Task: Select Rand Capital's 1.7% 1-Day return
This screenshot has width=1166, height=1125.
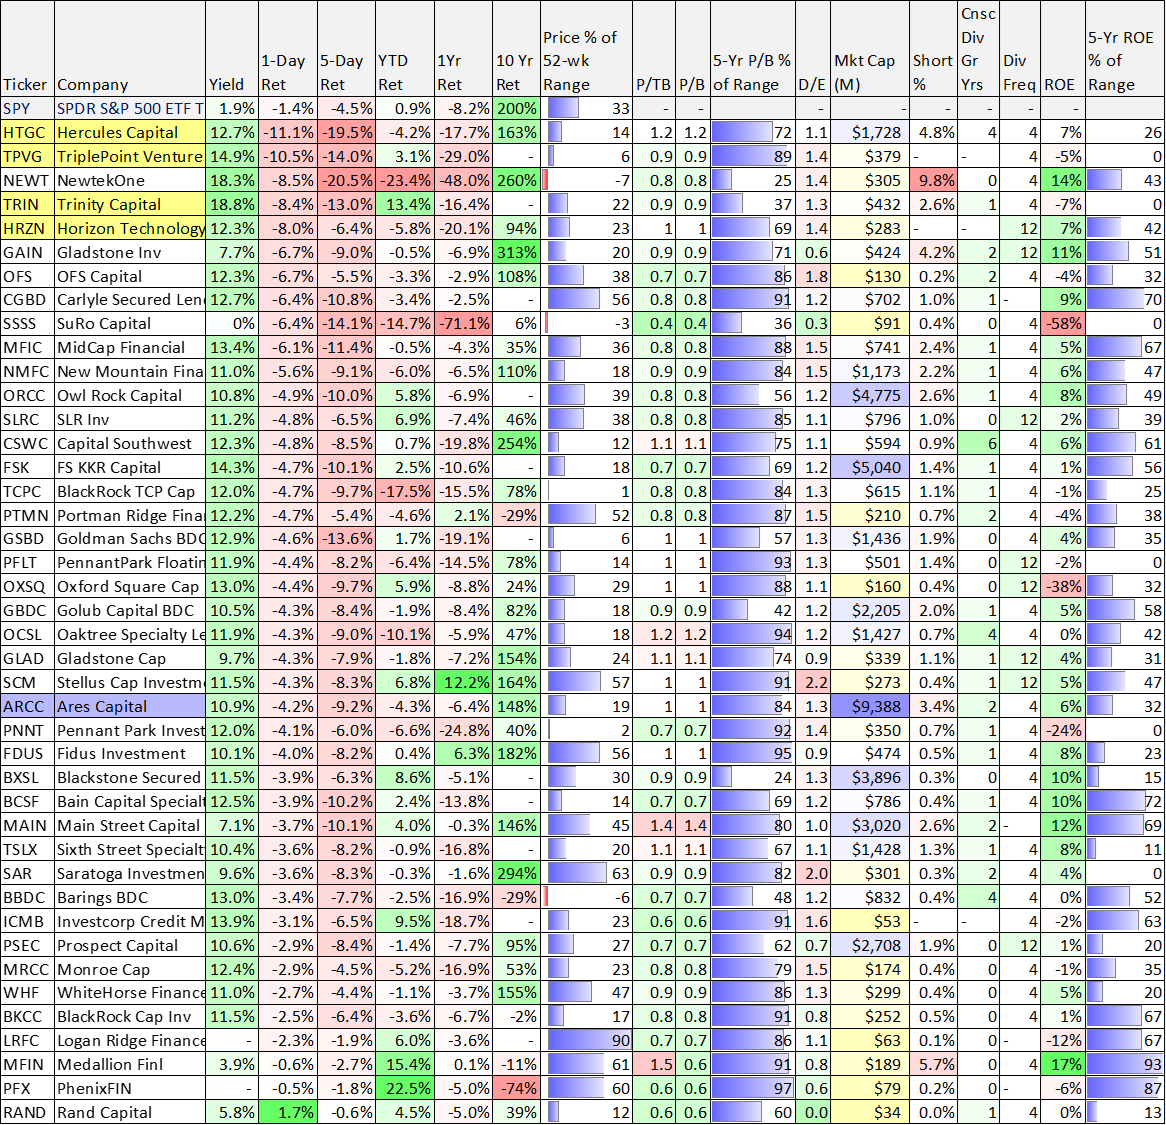Action: click(288, 1112)
